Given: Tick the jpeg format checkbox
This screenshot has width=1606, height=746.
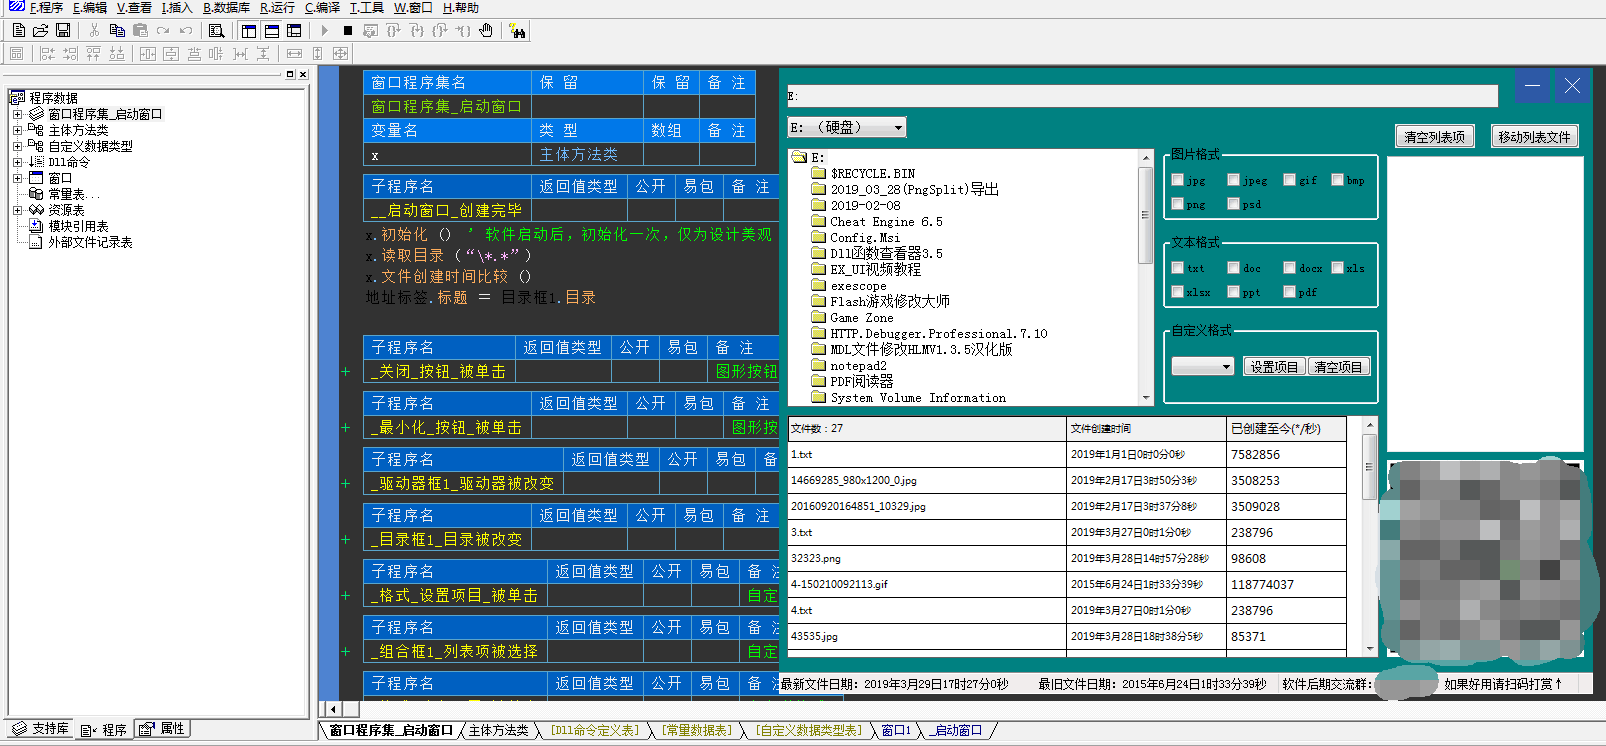Looking at the screenshot, I should coord(1234,180).
